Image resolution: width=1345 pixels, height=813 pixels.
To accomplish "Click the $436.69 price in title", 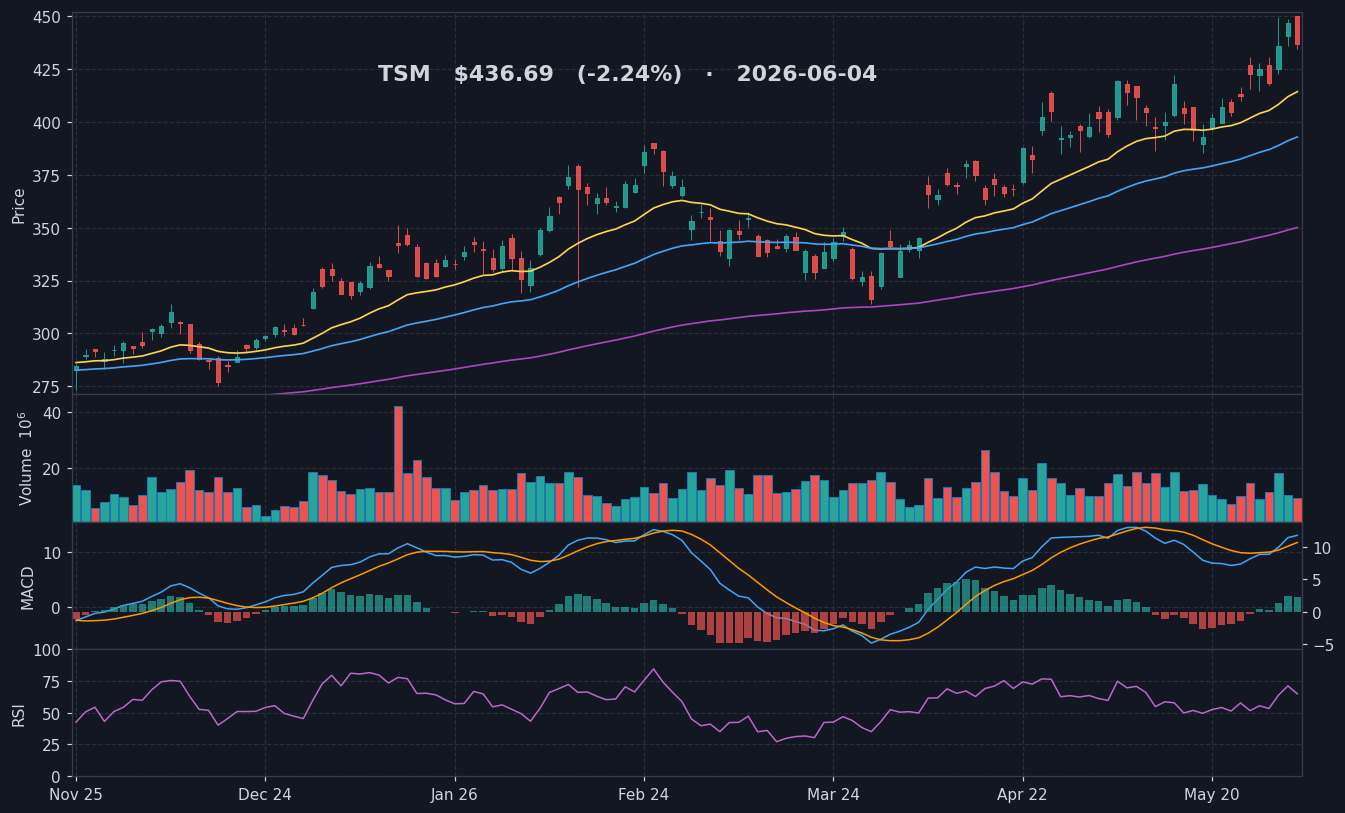I will coord(503,75).
